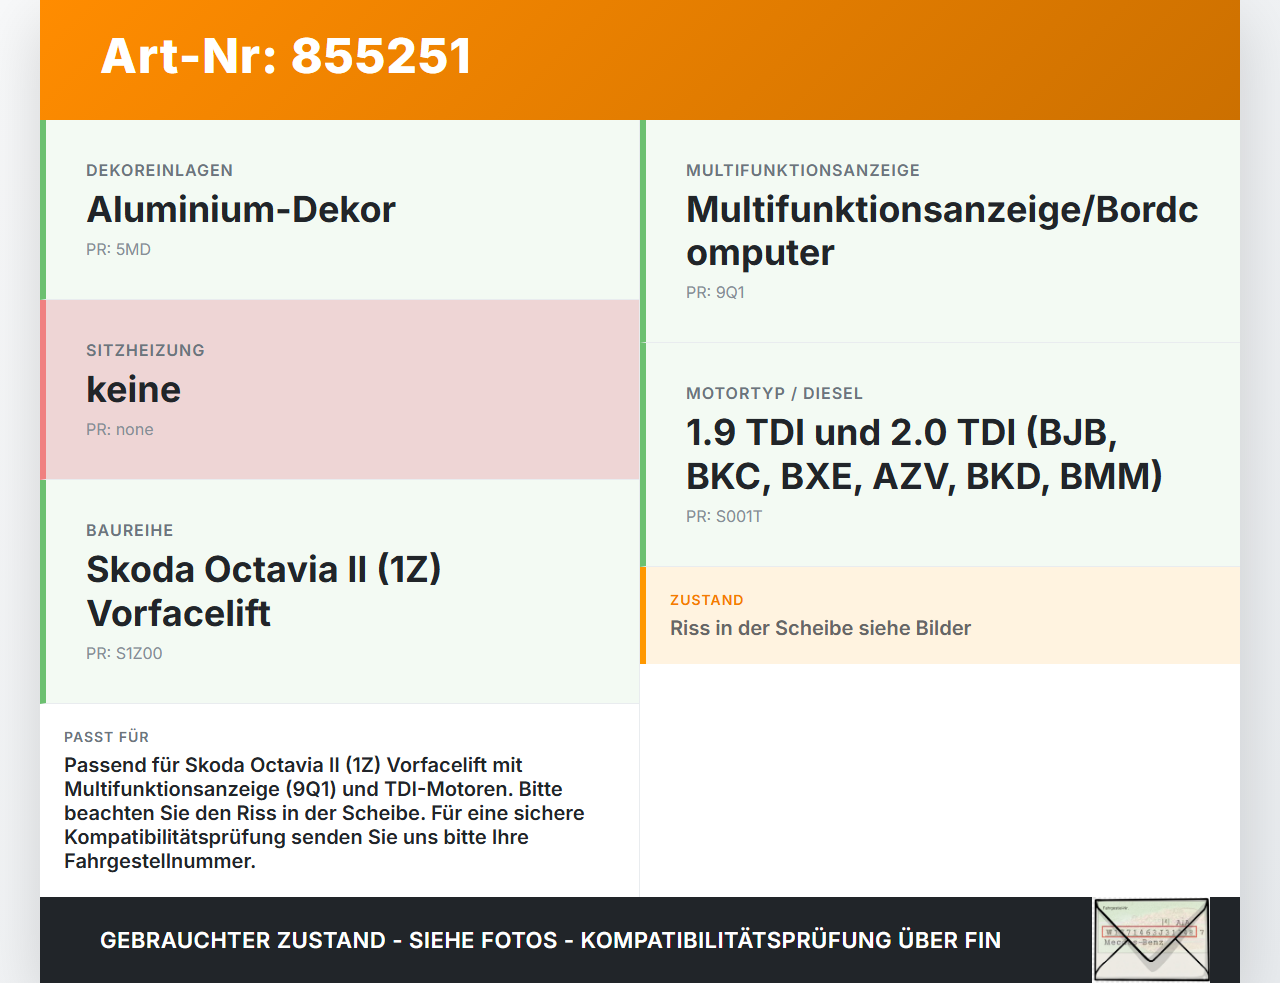The image size is (1280, 983).
Task: Click the PASST FÜR section label
Action: click(x=106, y=737)
